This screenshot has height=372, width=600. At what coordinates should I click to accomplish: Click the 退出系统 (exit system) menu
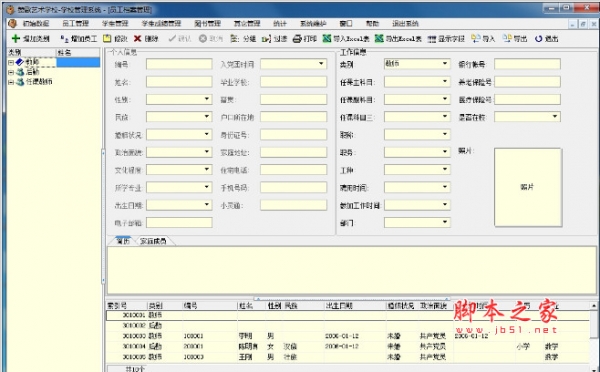[x=405, y=23]
